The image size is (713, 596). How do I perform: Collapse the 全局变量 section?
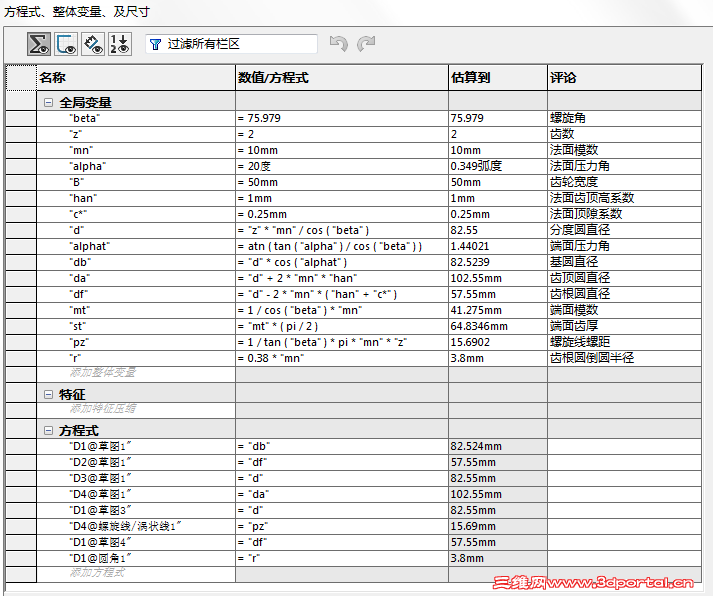click(48, 103)
